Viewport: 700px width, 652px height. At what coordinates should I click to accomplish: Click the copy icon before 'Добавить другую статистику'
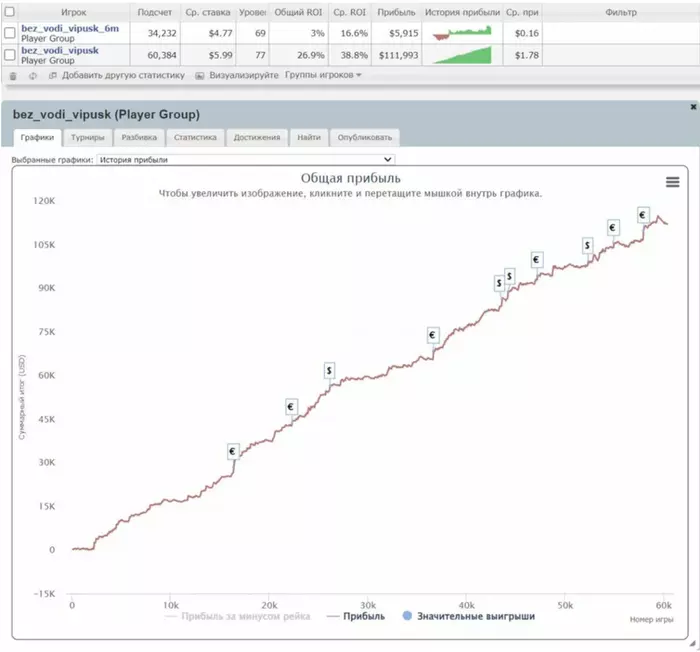point(53,75)
